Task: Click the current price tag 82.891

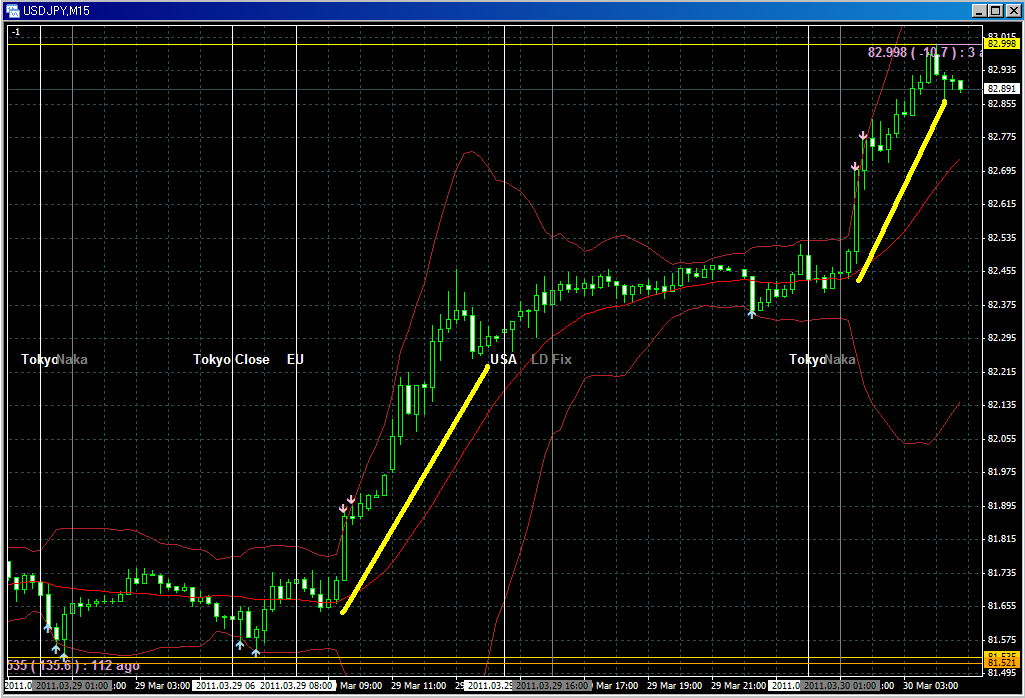Action: [x=999, y=89]
